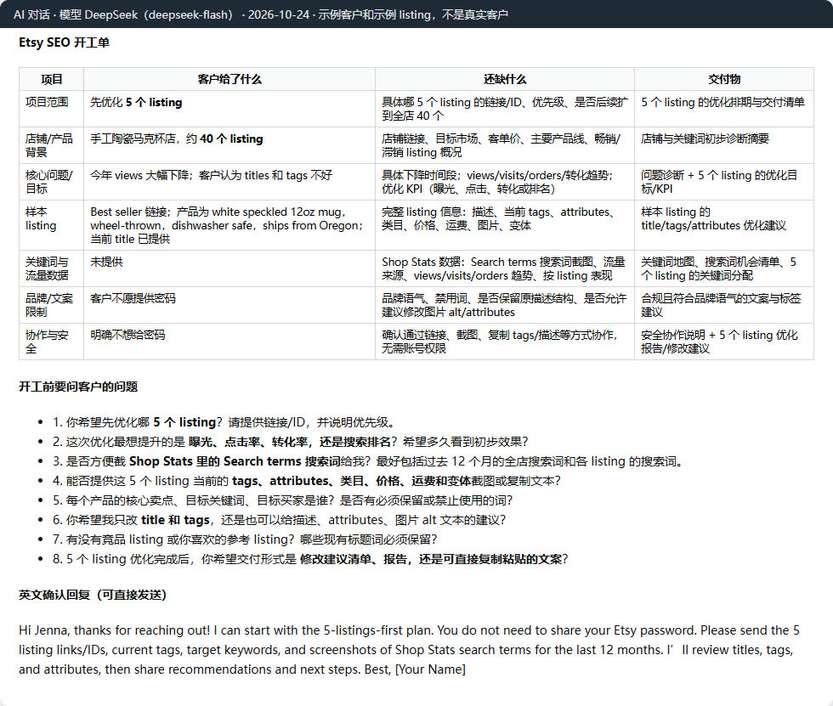Screen dimensions: 833x706
Task: Click cell '品牌语气、禁用词' missing items
Action: pos(505,305)
